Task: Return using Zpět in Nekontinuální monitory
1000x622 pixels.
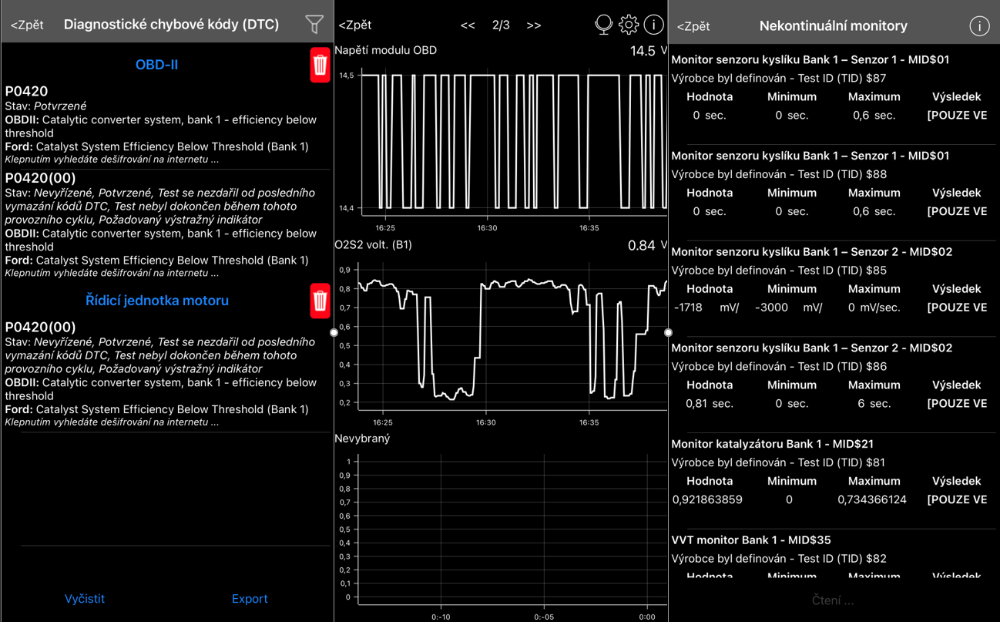Action: point(693,26)
